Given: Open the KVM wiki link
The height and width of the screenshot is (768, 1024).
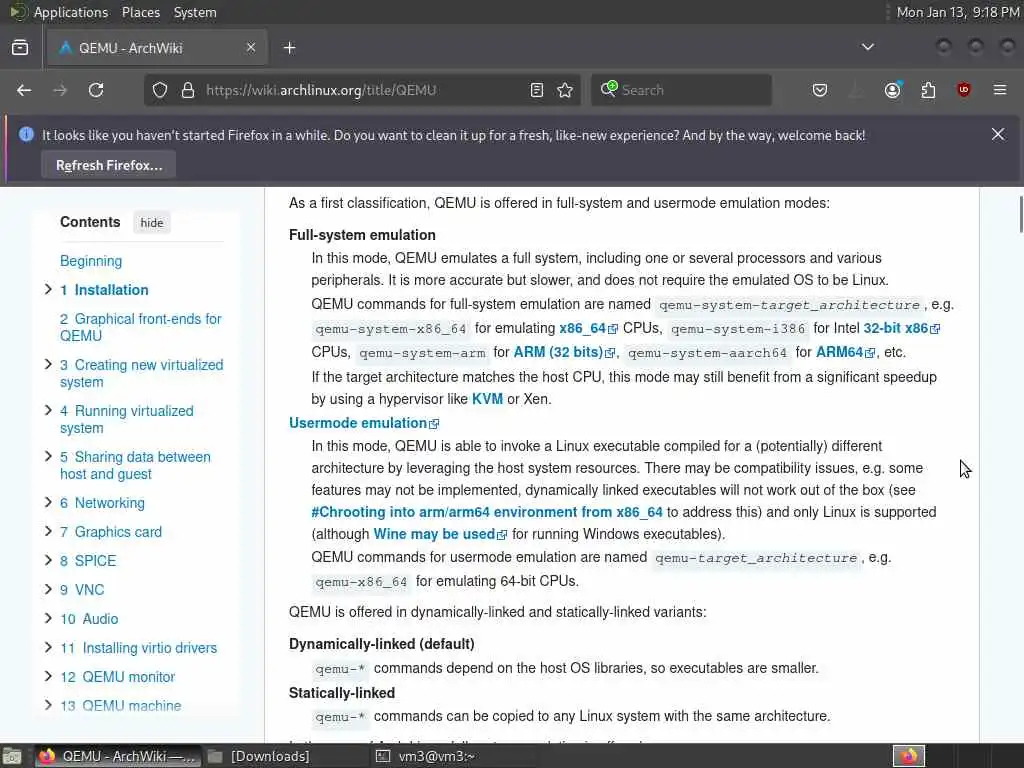Looking at the screenshot, I should 487,399.
